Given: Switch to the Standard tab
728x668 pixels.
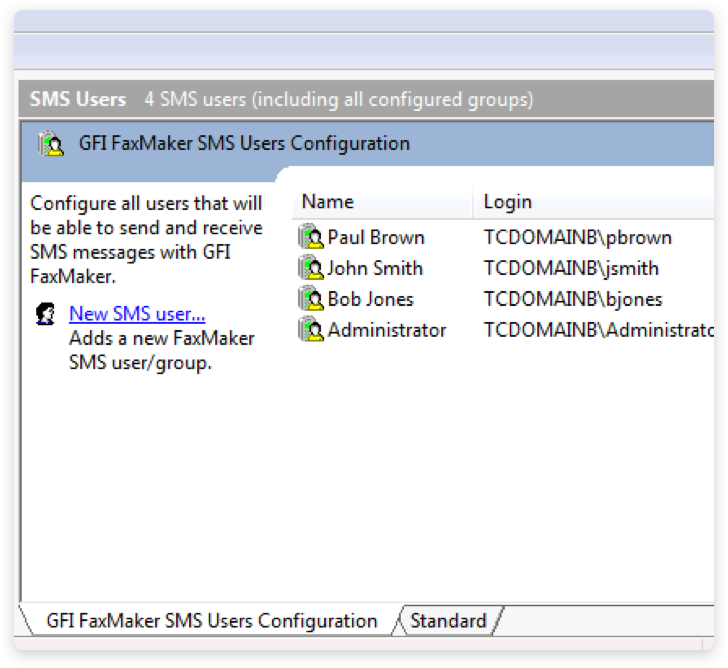Looking at the screenshot, I should (448, 621).
